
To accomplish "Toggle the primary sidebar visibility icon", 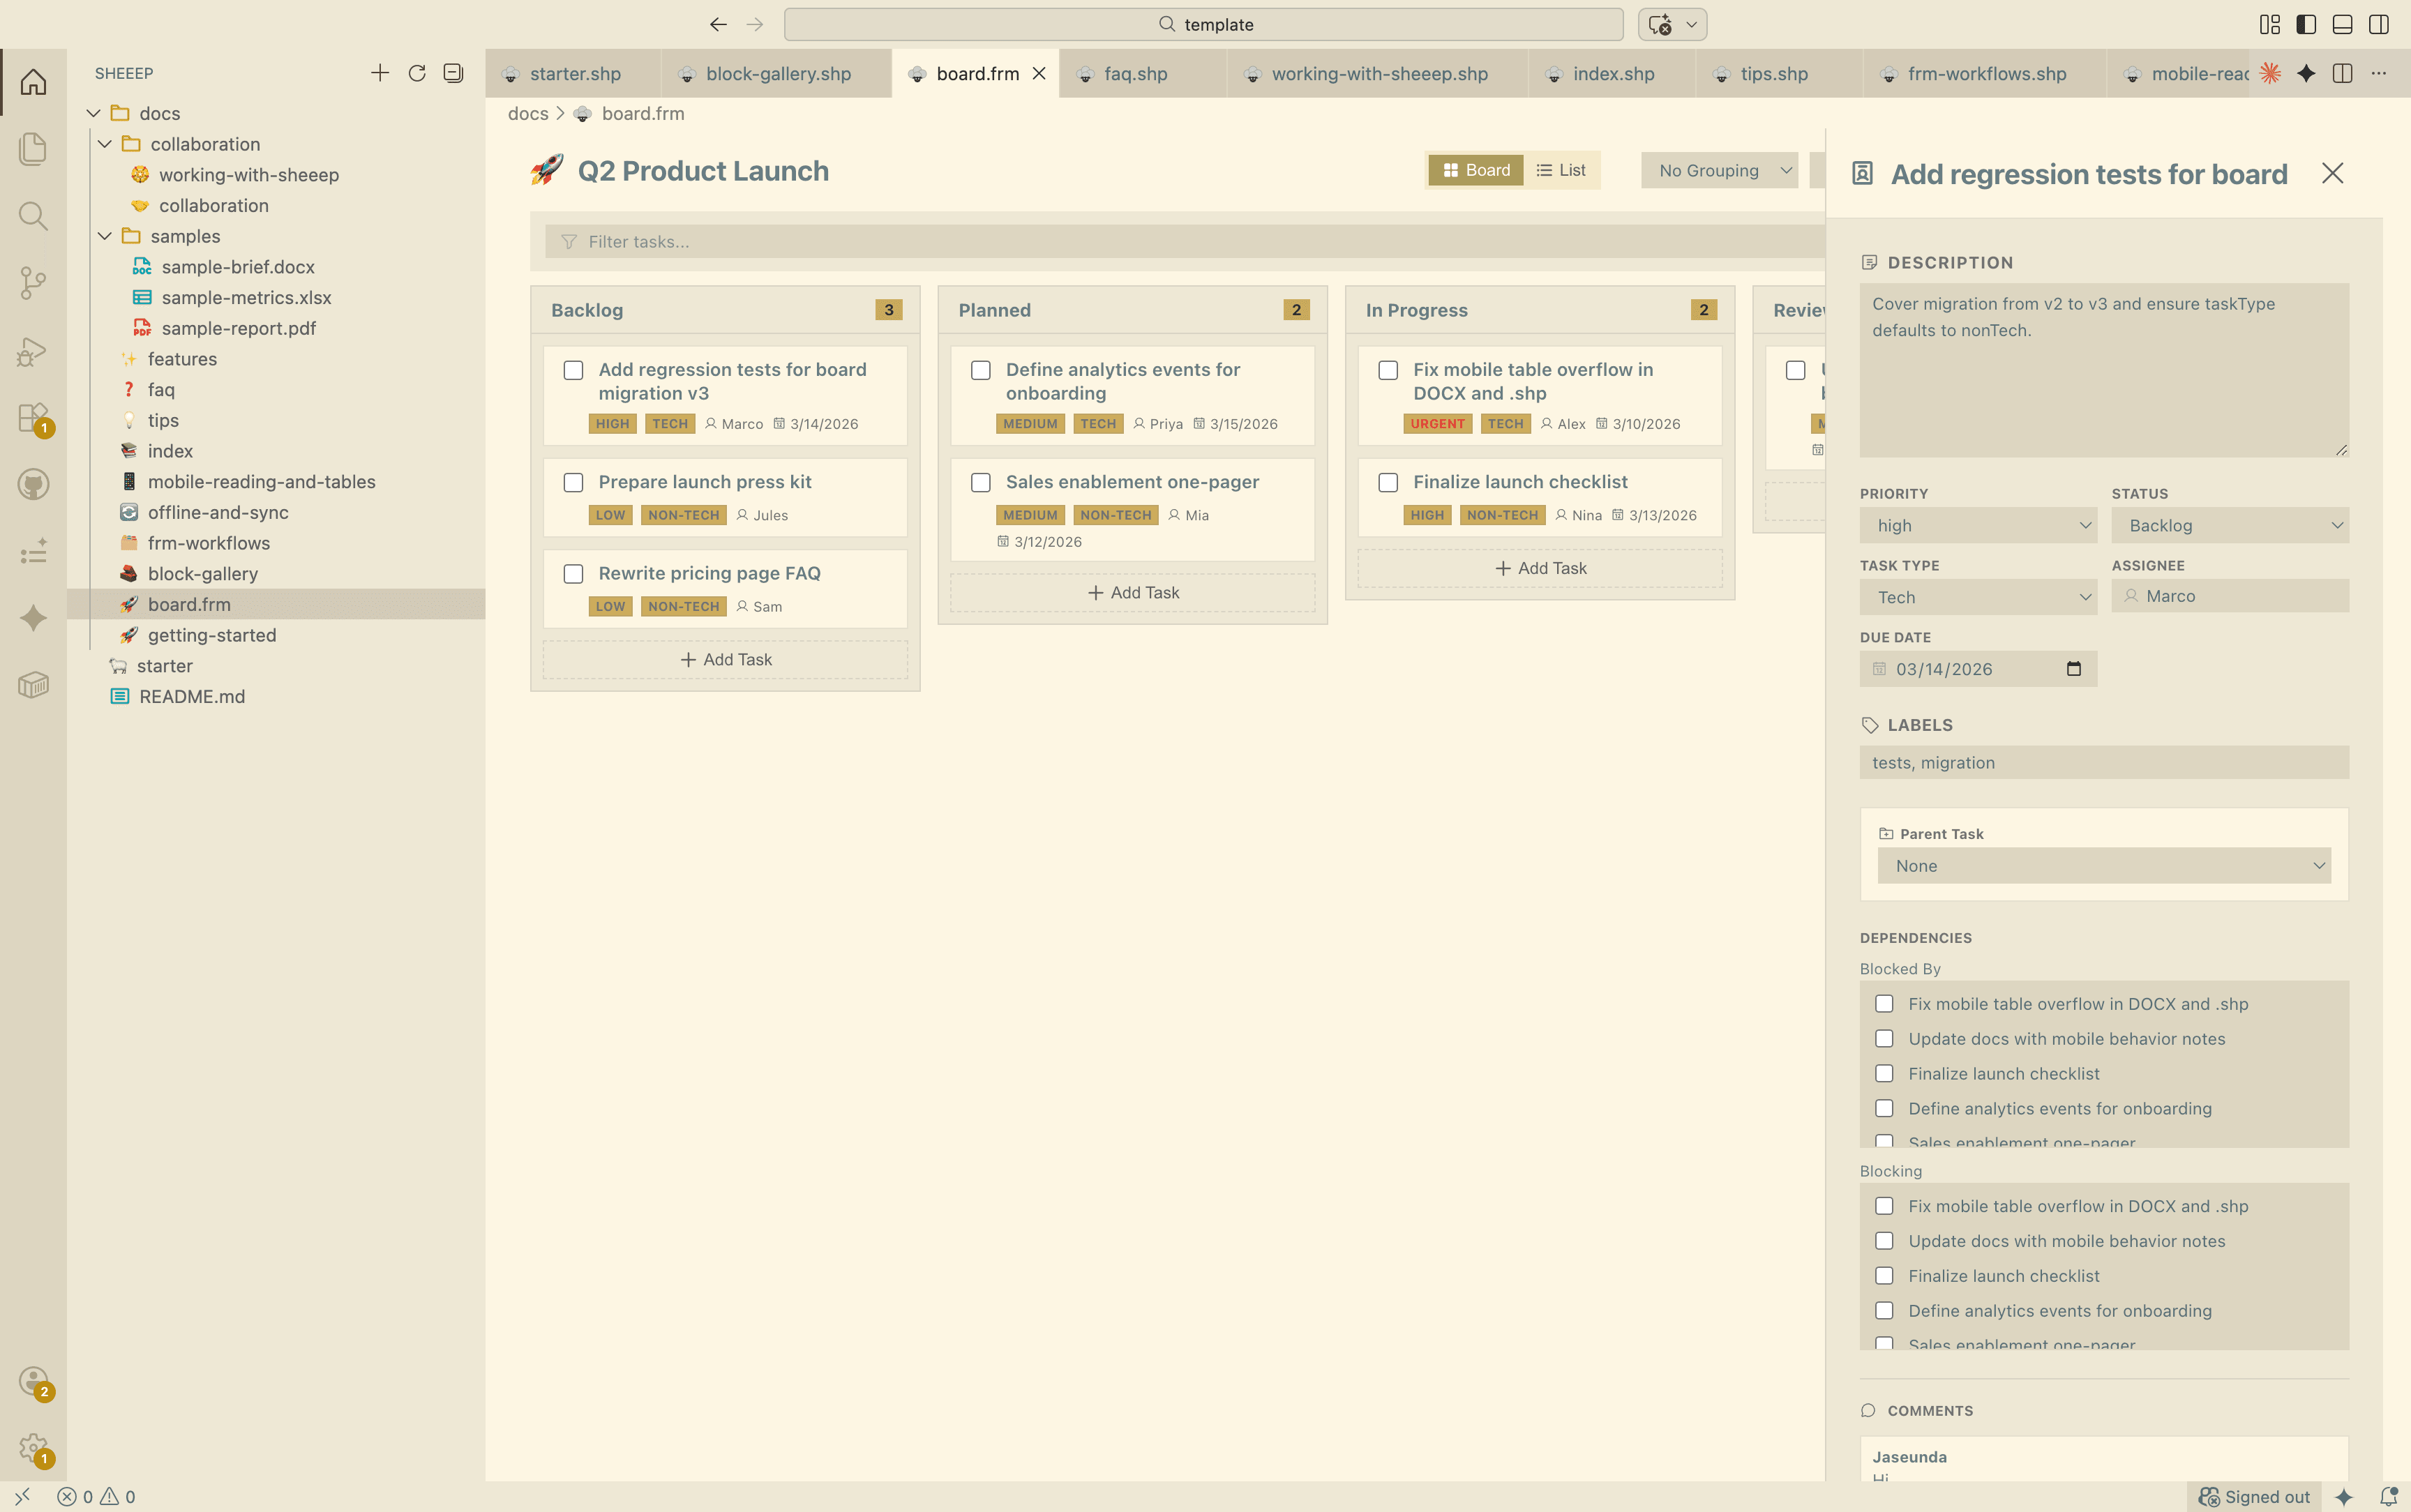I will pyautogui.click(x=2305, y=24).
